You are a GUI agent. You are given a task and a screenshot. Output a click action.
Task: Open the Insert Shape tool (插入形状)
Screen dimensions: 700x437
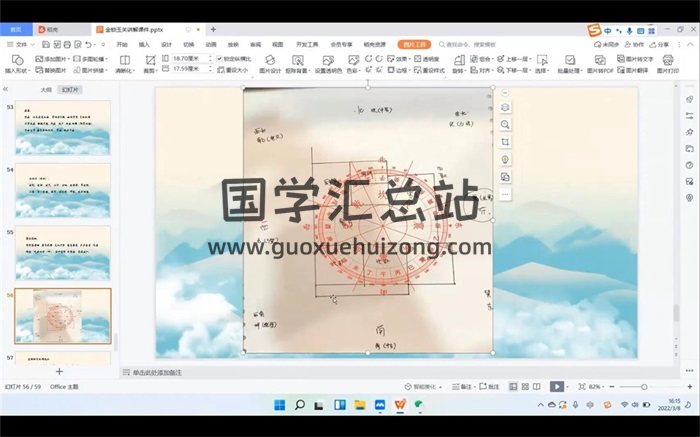tap(17, 64)
